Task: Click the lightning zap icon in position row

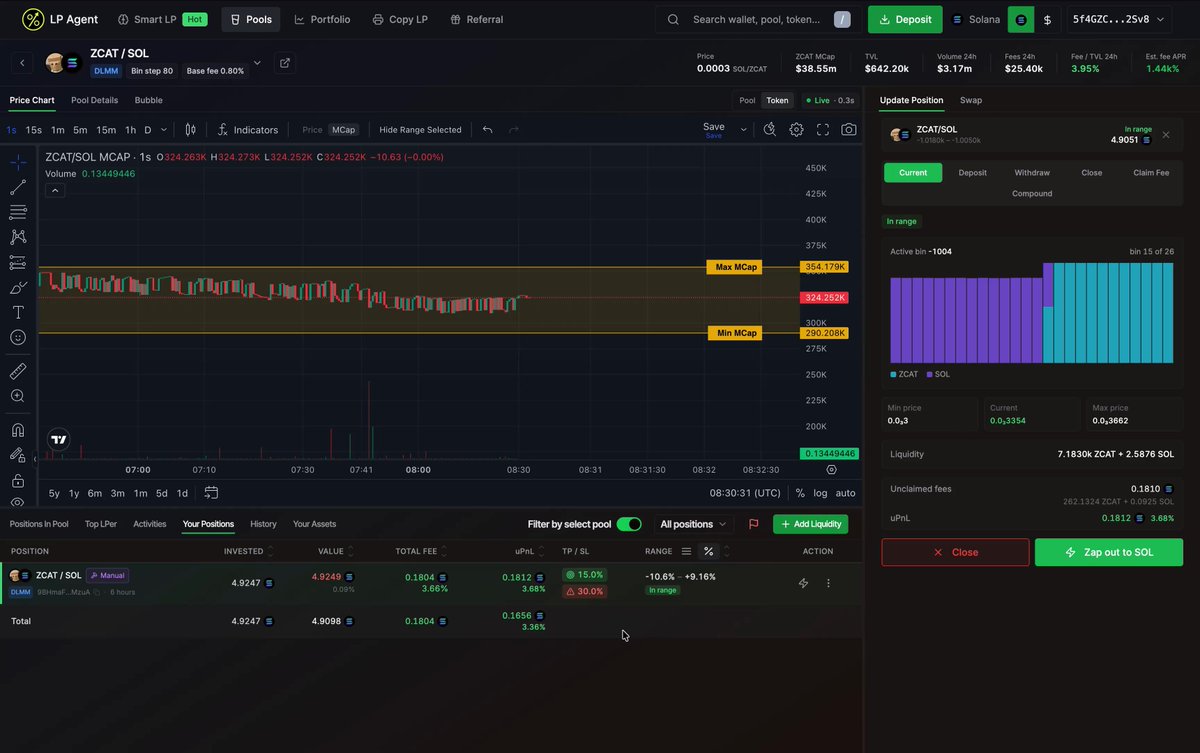Action: [803, 583]
